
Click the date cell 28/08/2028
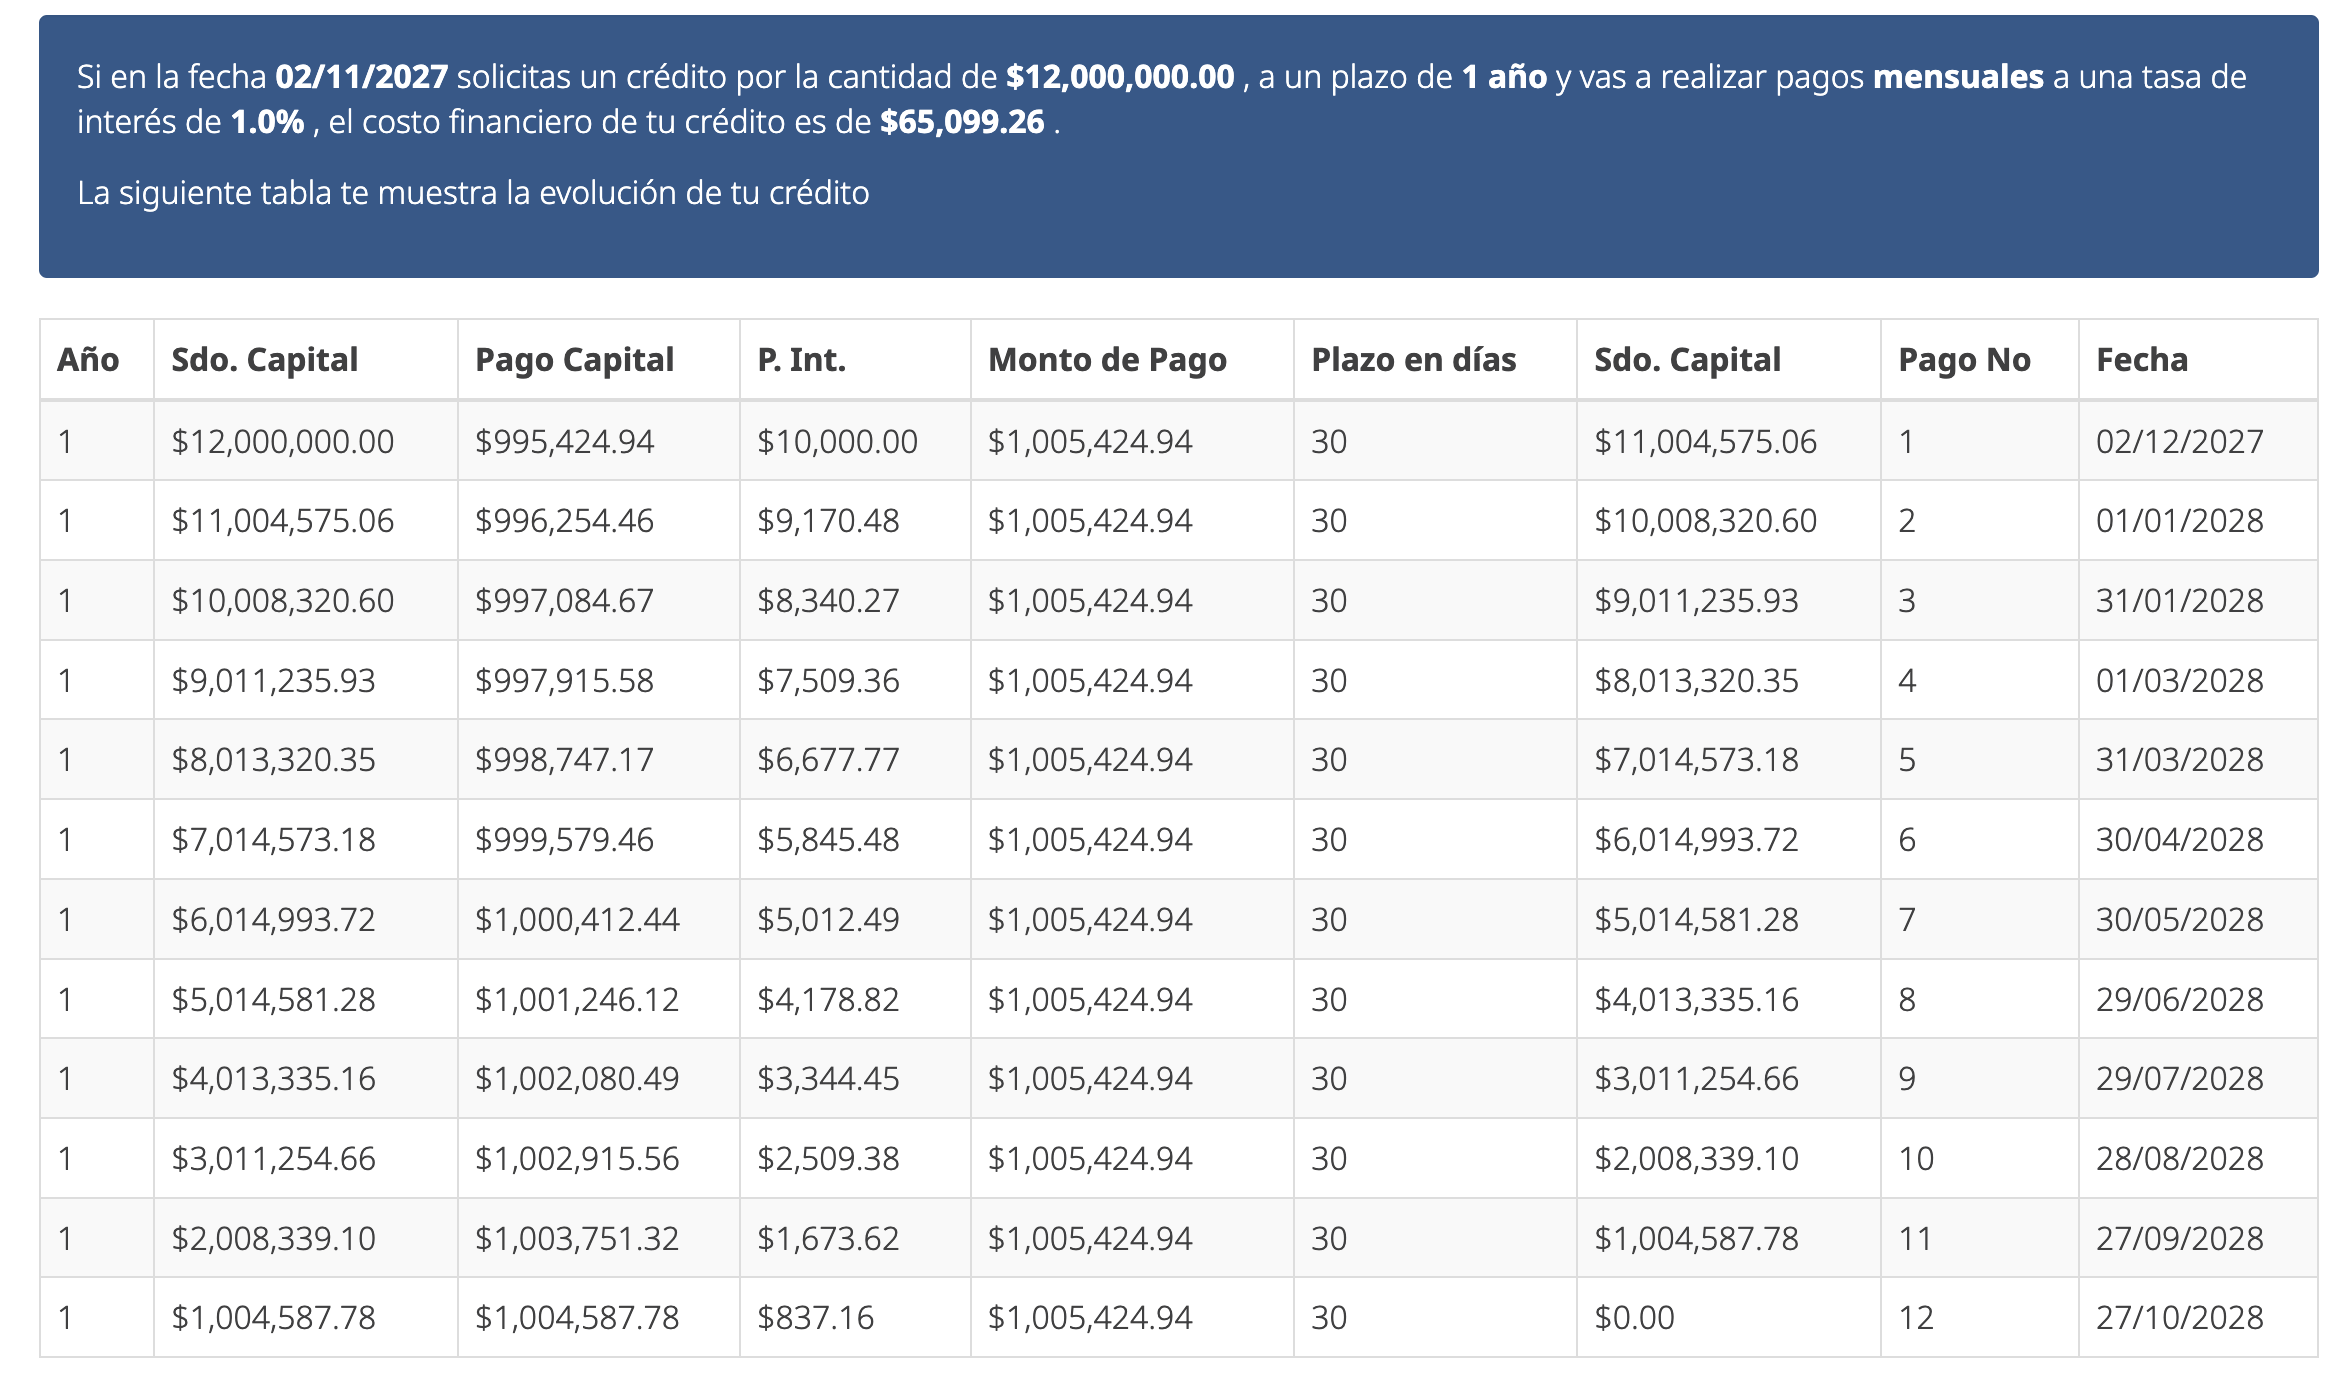(x=2198, y=1158)
